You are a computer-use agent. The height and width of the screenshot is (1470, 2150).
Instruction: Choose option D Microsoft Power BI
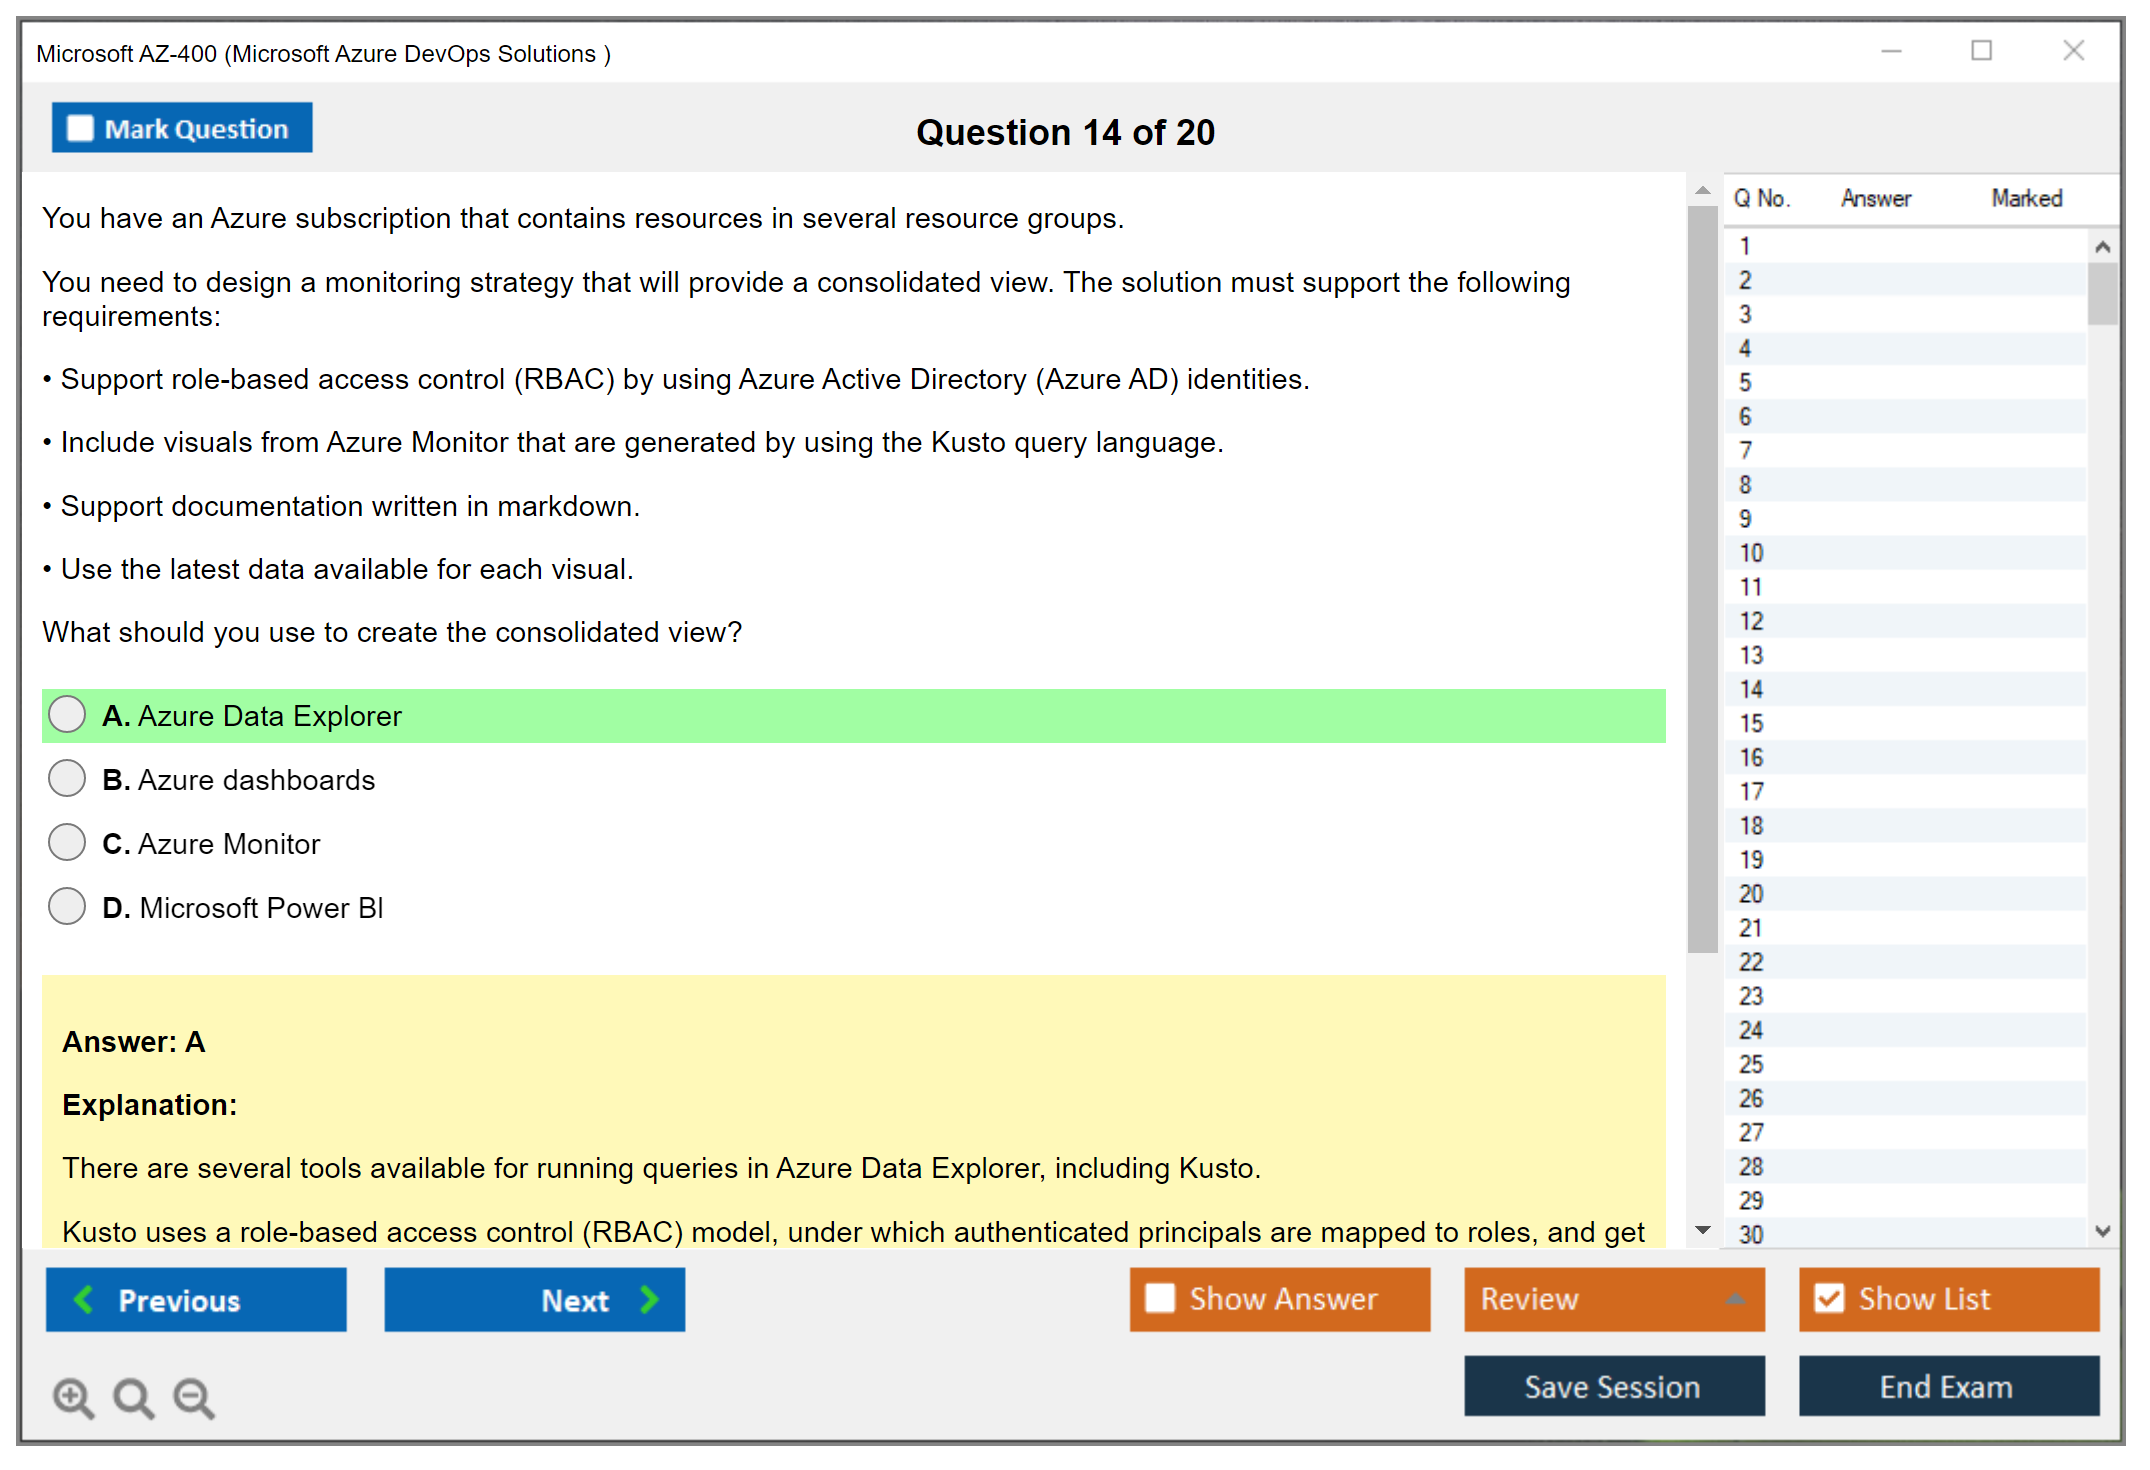pos(67,907)
